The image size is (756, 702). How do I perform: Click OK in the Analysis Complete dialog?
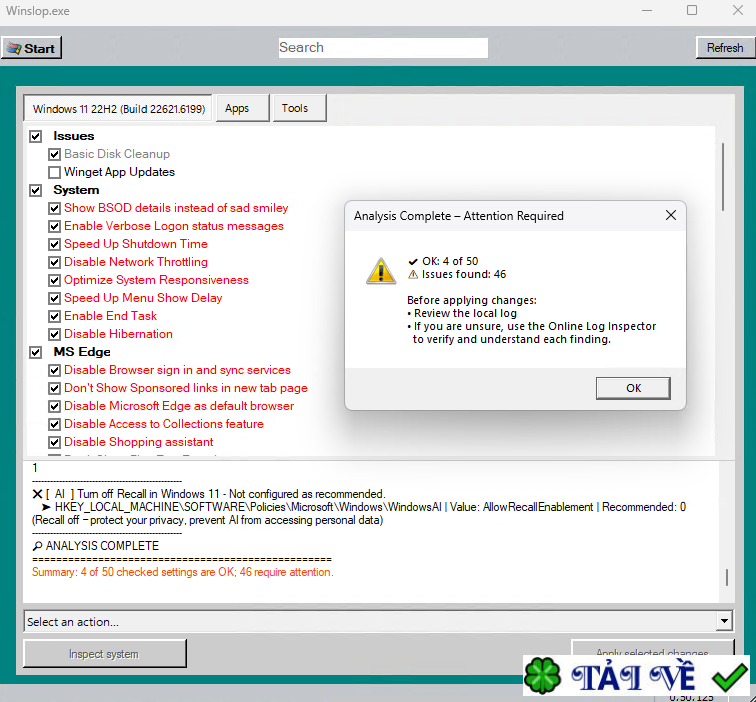(633, 388)
